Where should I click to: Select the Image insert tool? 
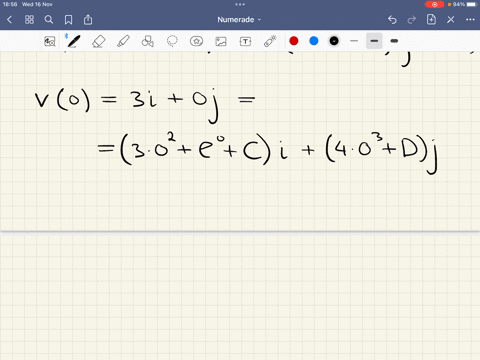point(221,41)
